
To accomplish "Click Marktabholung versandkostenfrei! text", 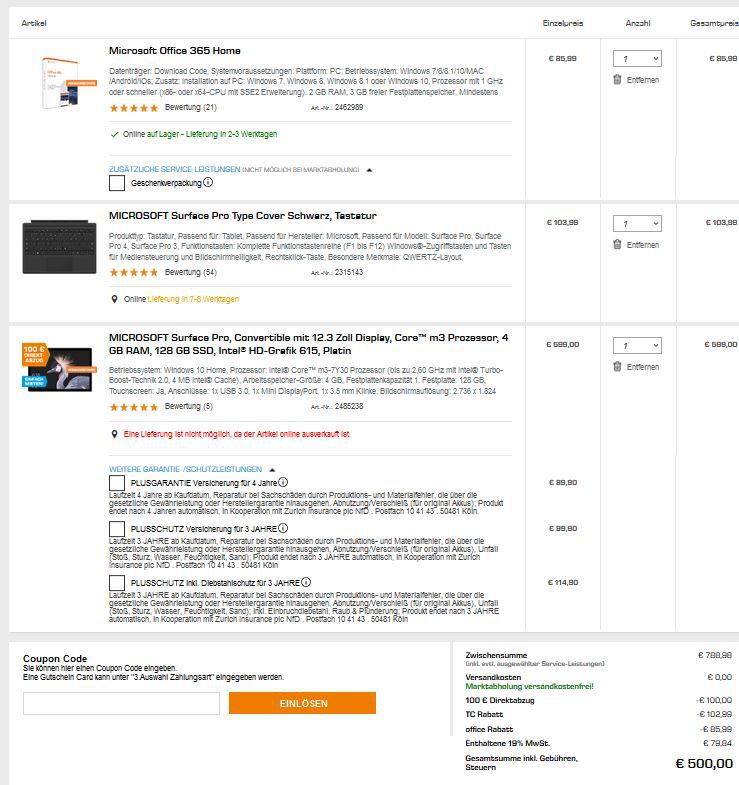I will coord(529,686).
